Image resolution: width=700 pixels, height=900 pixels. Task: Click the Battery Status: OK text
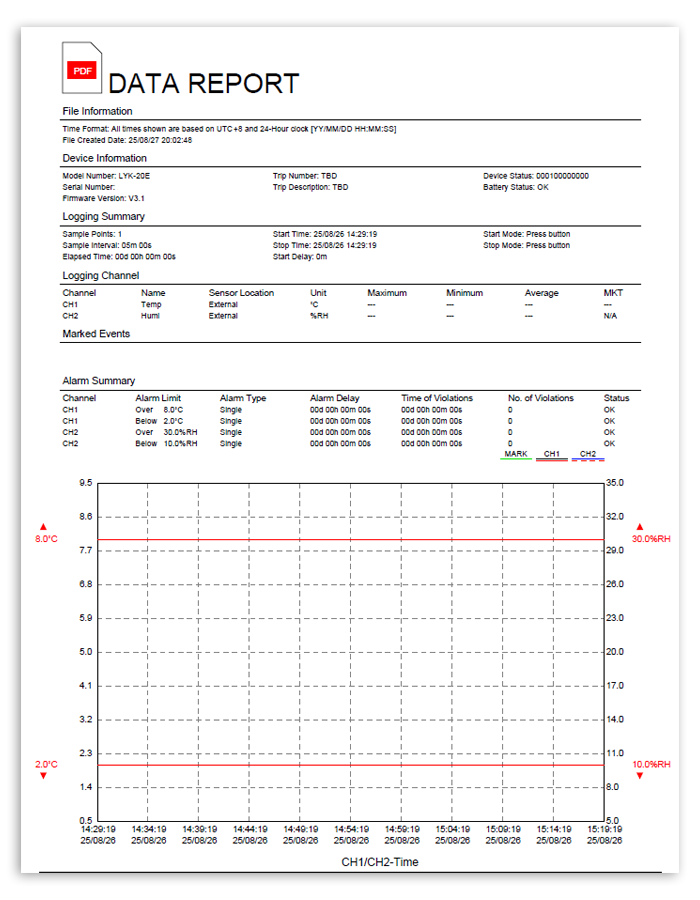click(516, 187)
